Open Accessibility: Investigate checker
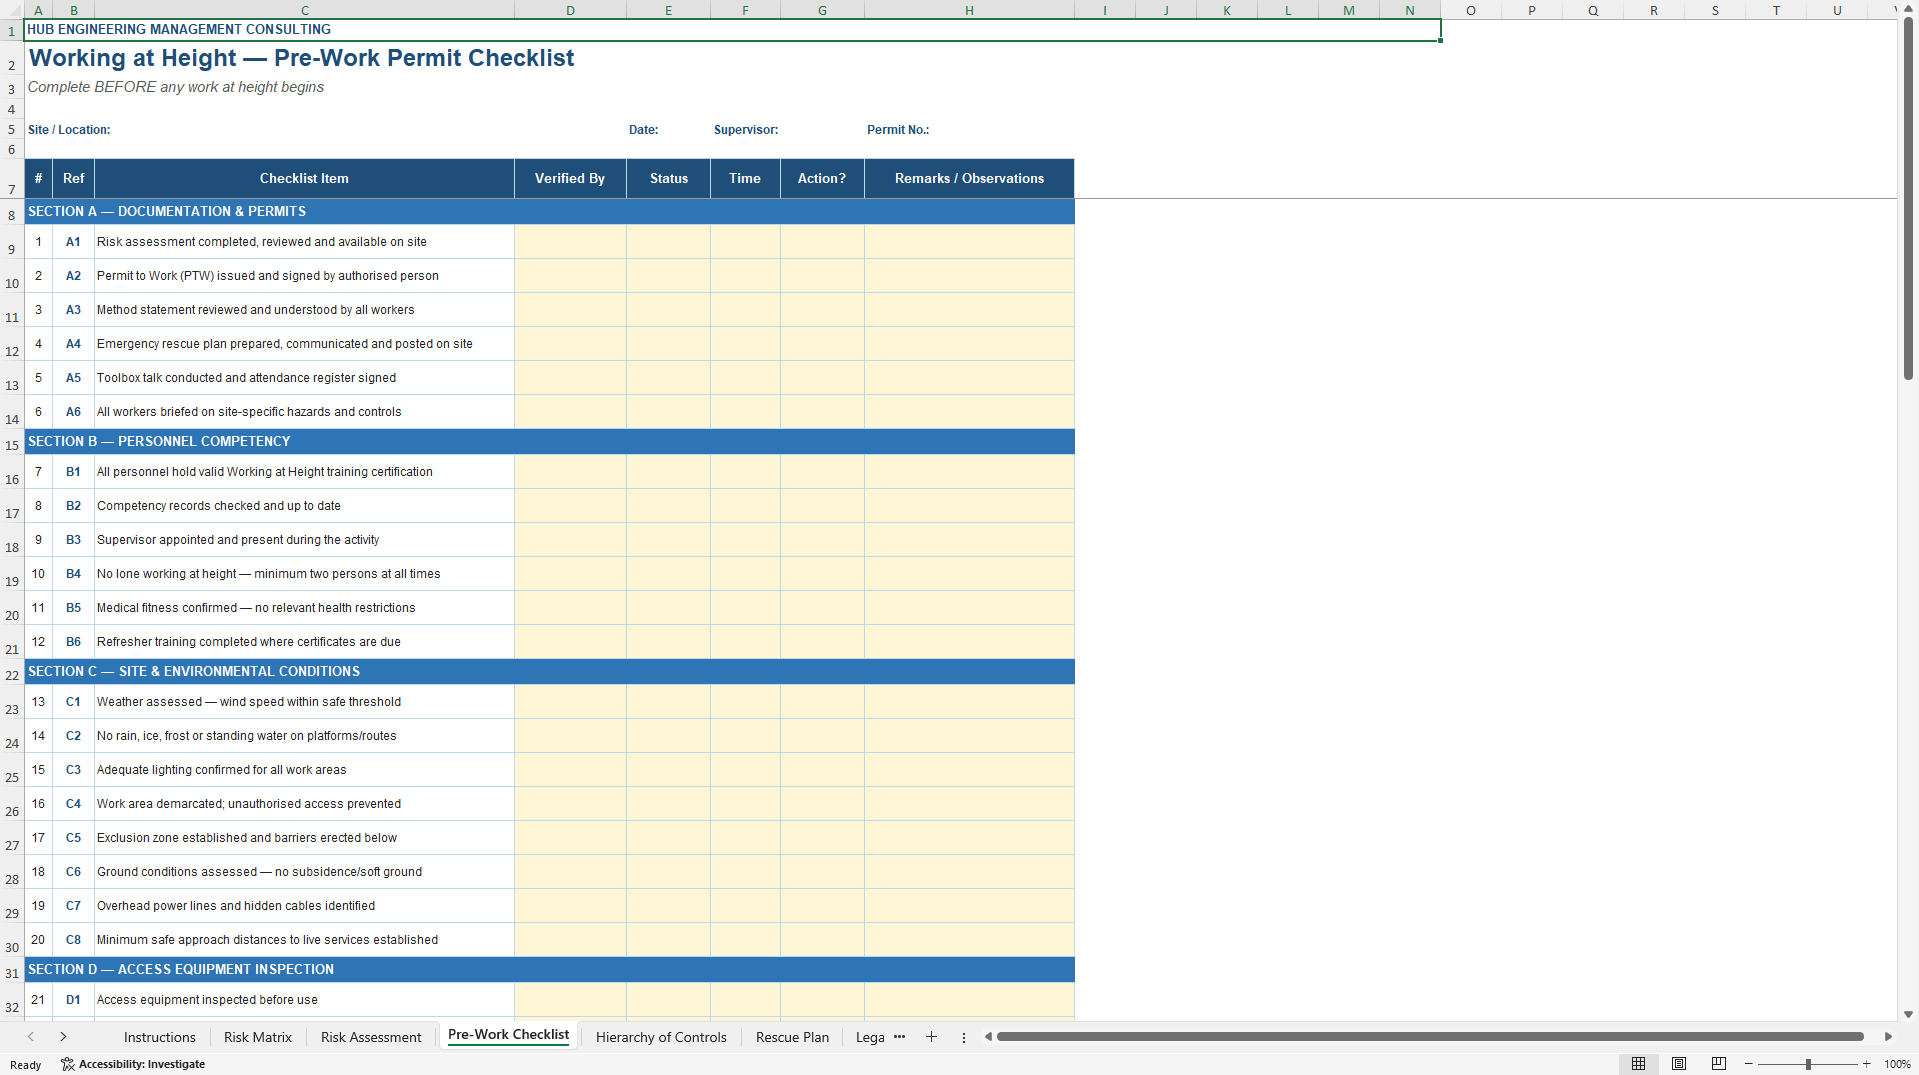The image size is (1919, 1075). pos(133,1064)
